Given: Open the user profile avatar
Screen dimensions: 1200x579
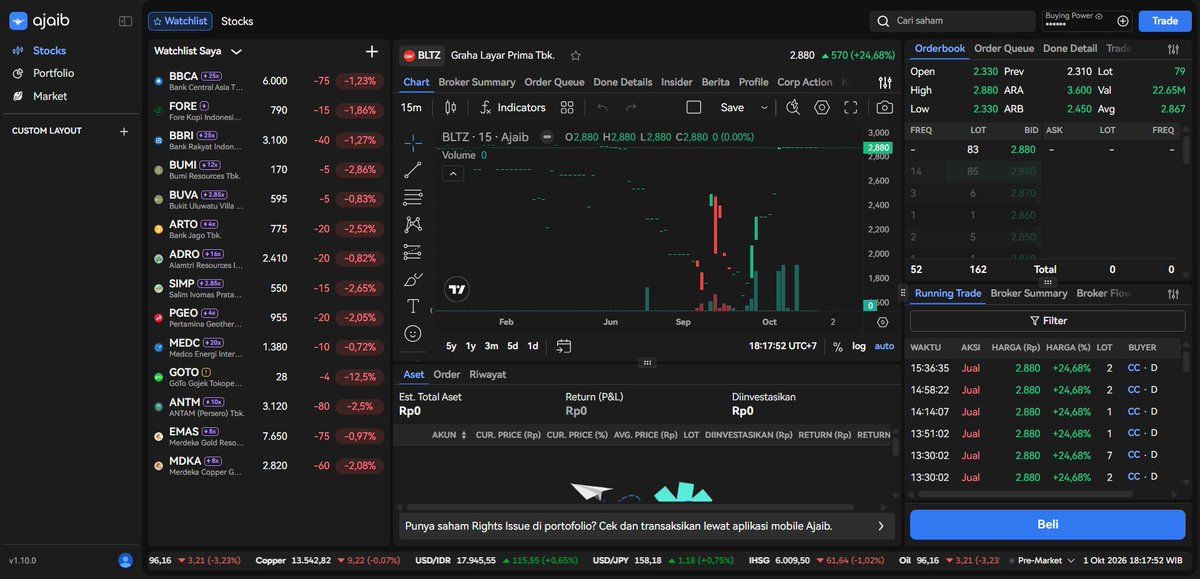Looking at the screenshot, I should [x=125, y=561].
